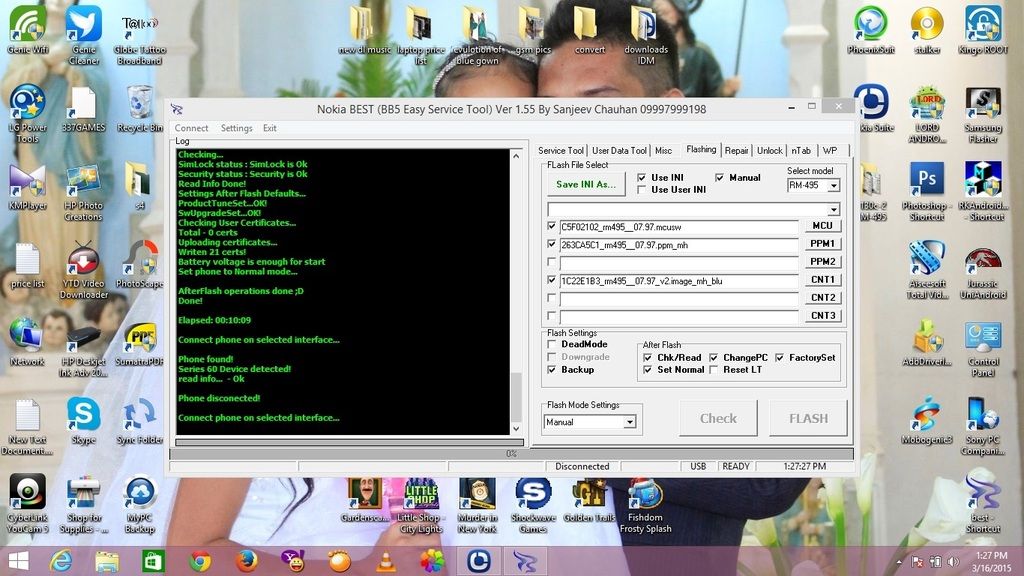Click the Save INI As button
Image resolution: width=1024 pixels, height=576 pixels.
click(586, 184)
